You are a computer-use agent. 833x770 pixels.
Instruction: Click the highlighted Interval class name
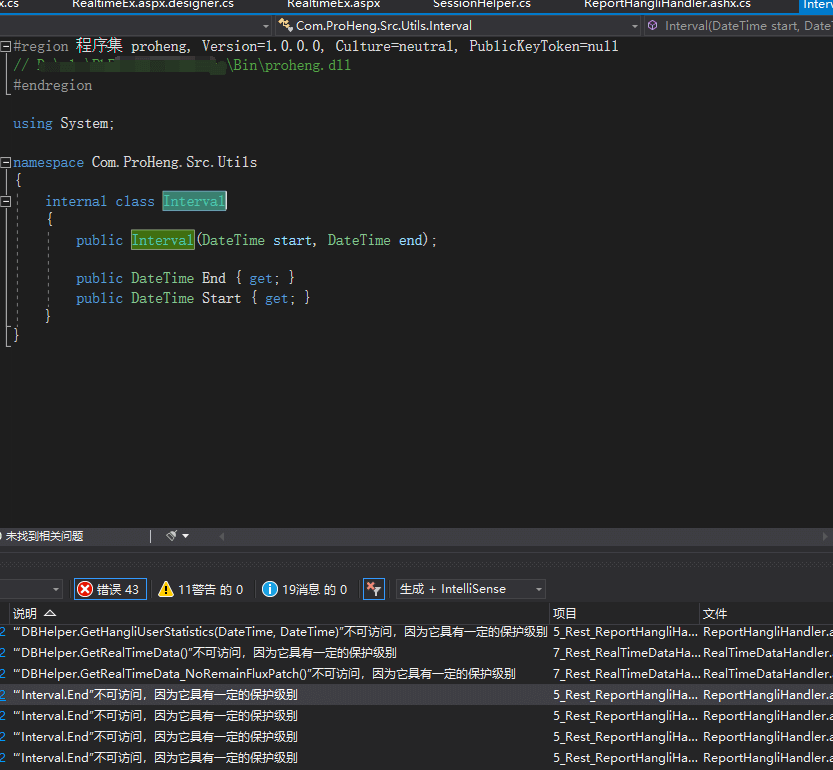(194, 201)
